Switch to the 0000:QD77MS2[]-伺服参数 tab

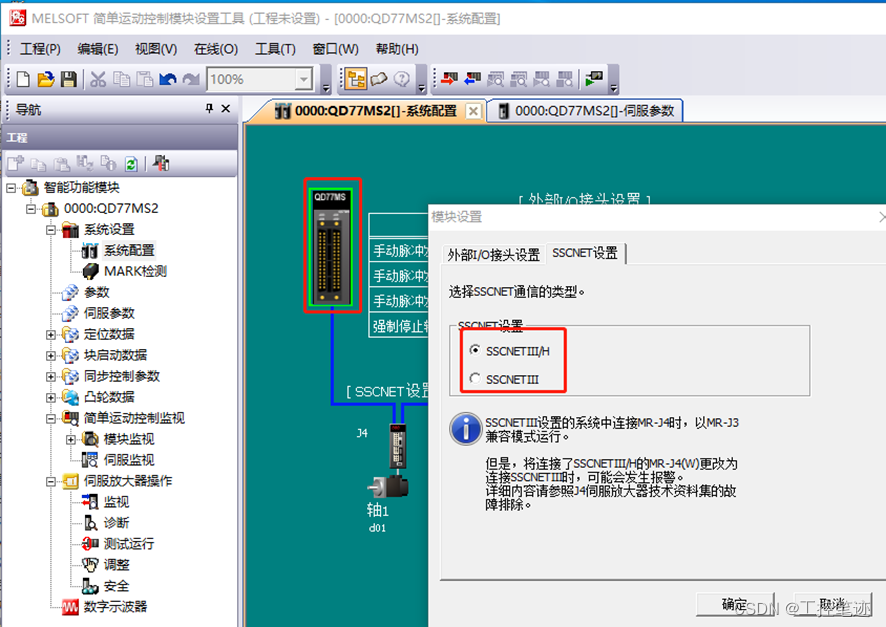587,111
